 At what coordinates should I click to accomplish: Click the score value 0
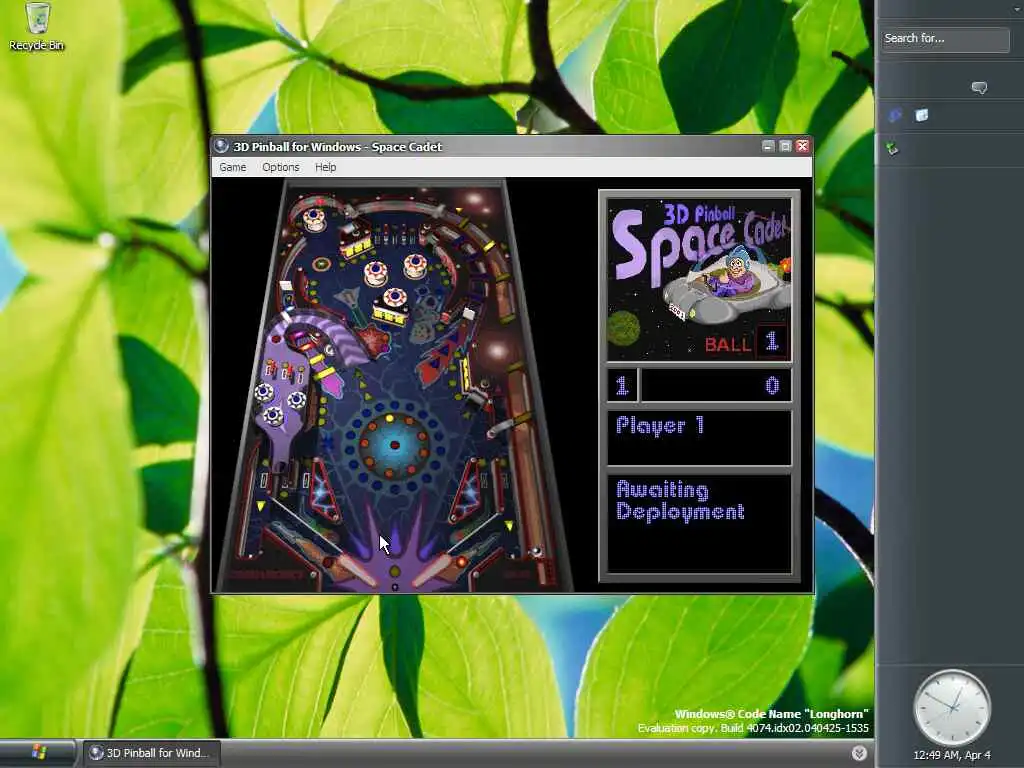[773, 385]
